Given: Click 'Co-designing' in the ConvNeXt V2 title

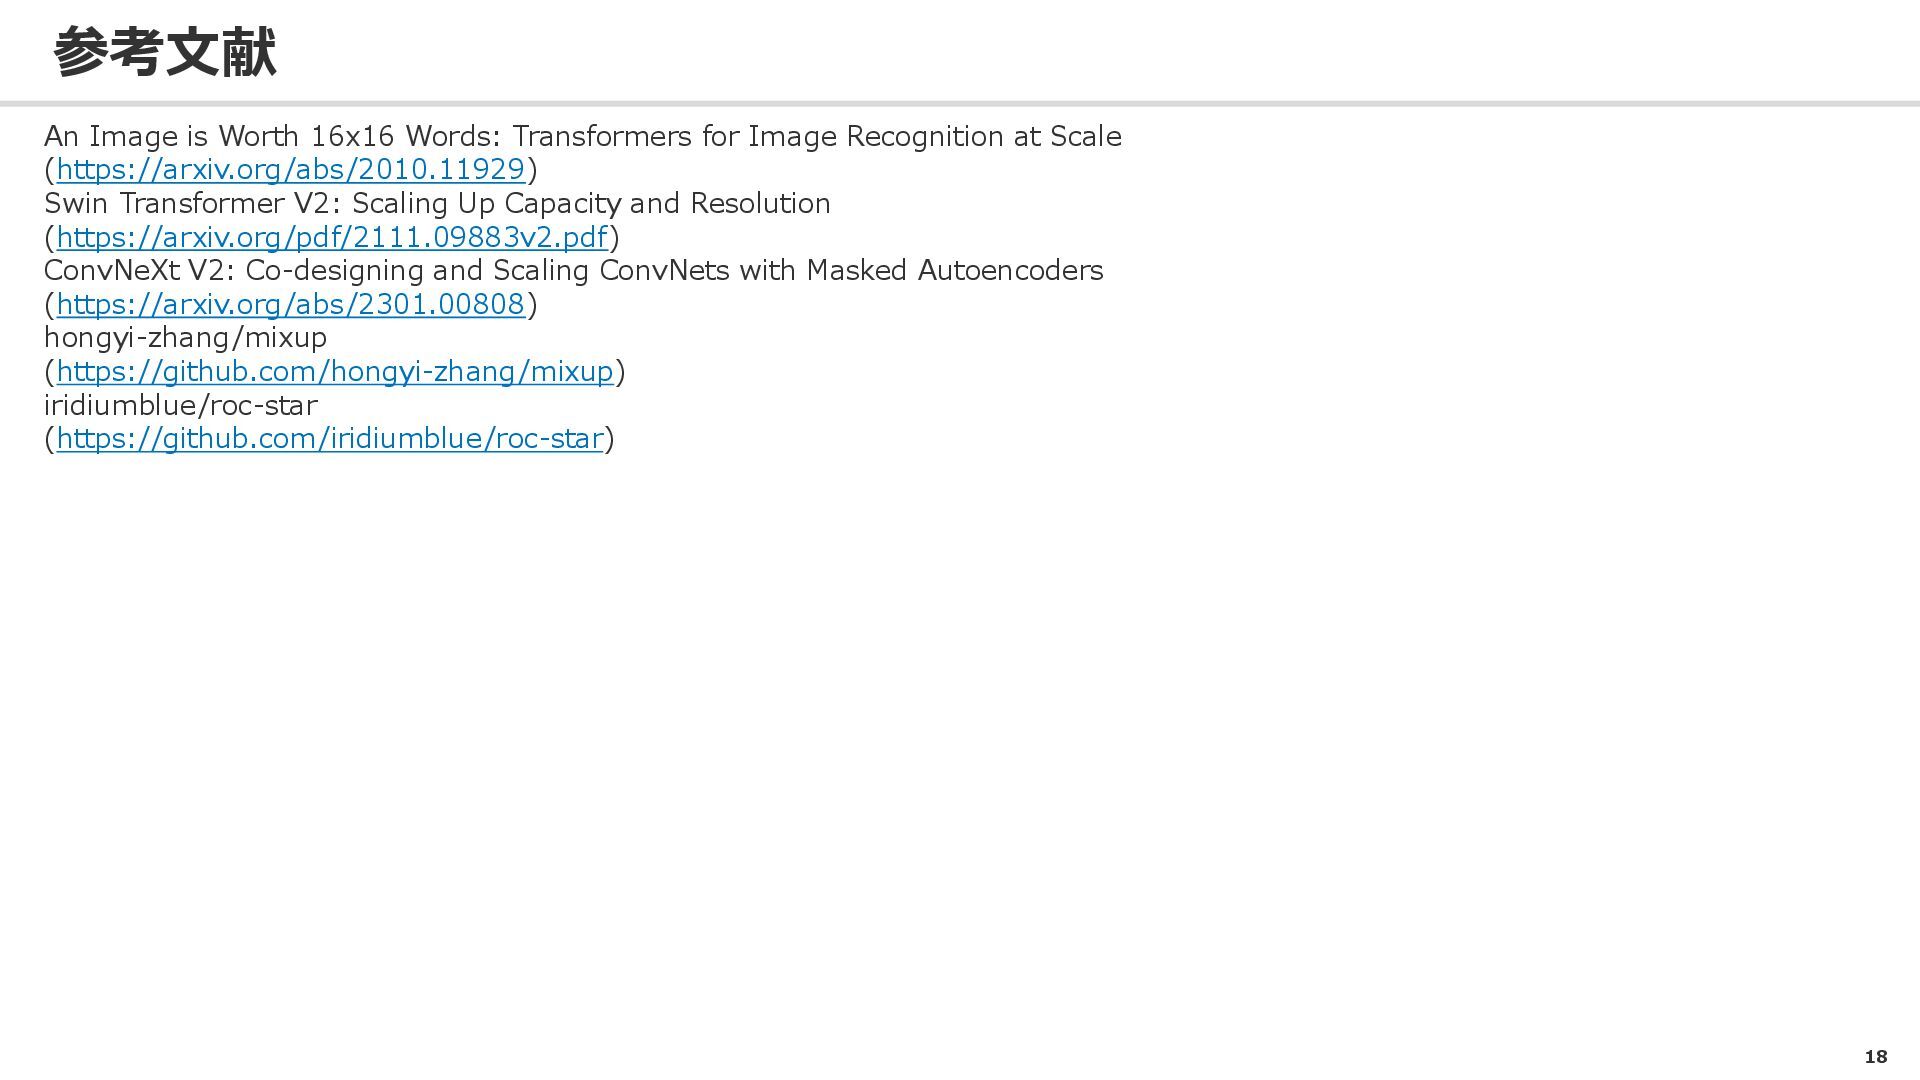Looking at the screenshot, I should pyautogui.click(x=334, y=270).
